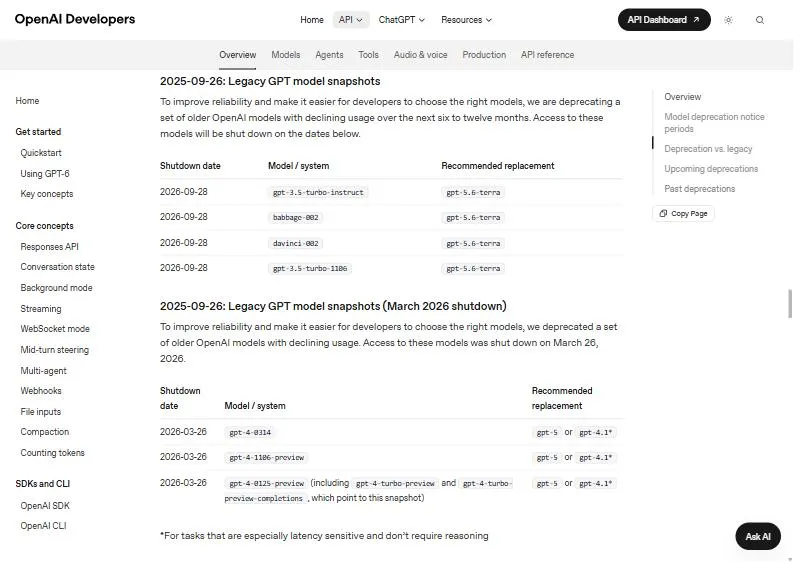Viewport: 800px width, 563px height.
Task: Click gpt-5.6-terra in the babbage-002 row
Action: click(x=473, y=217)
